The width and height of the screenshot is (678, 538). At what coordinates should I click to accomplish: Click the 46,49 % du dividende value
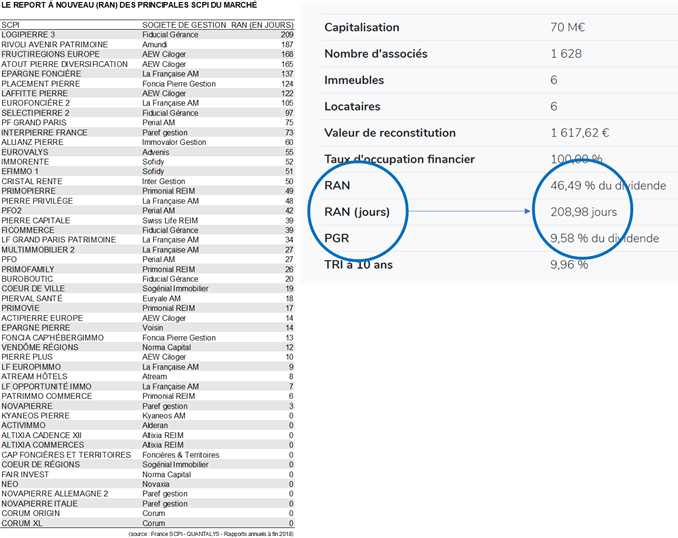tap(608, 186)
